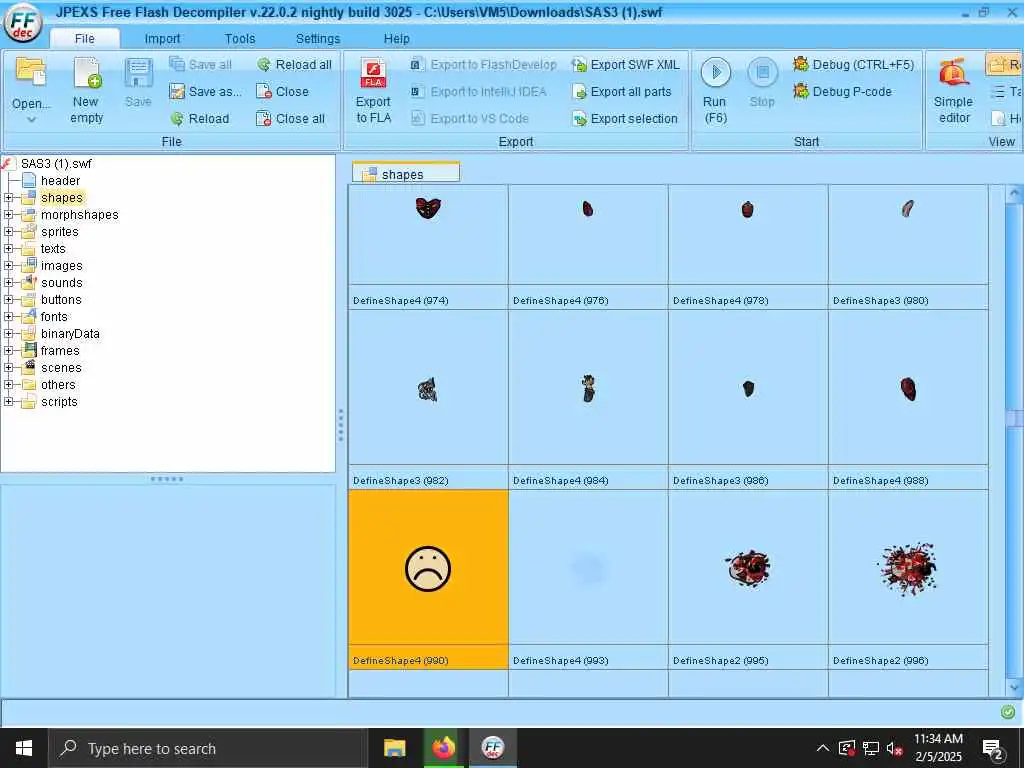1024x768 pixels.
Task: Click Reload all
Action: (x=295, y=65)
